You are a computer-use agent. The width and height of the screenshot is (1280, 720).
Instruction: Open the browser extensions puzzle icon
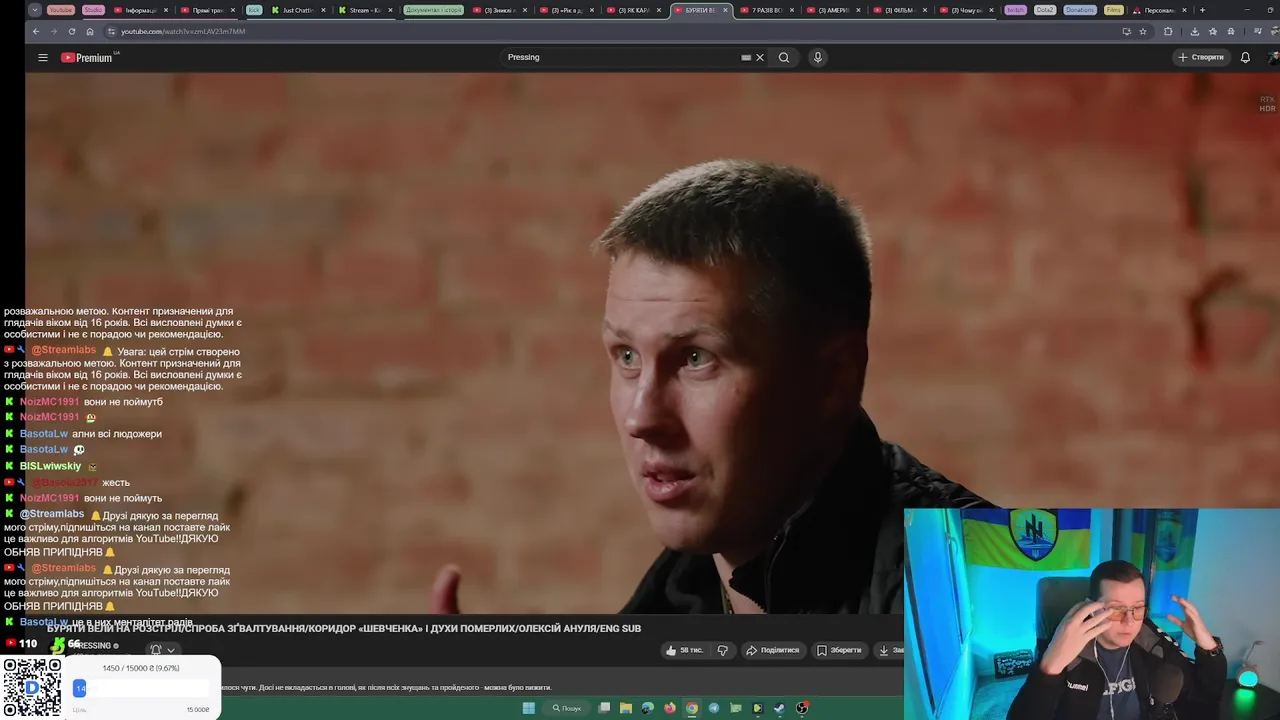(x=1168, y=31)
